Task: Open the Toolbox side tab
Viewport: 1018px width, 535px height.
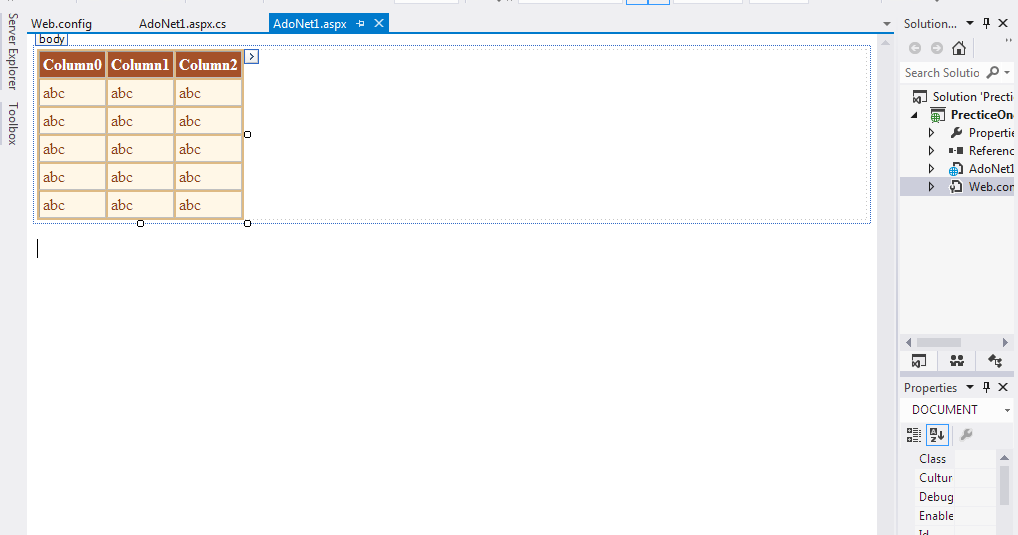Action: 12,123
